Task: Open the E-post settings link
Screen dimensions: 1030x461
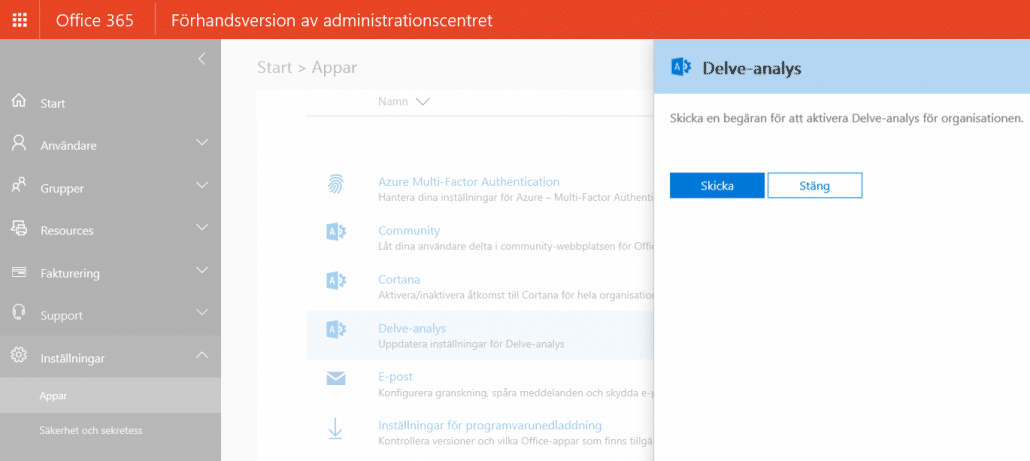Action: point(395,377)
